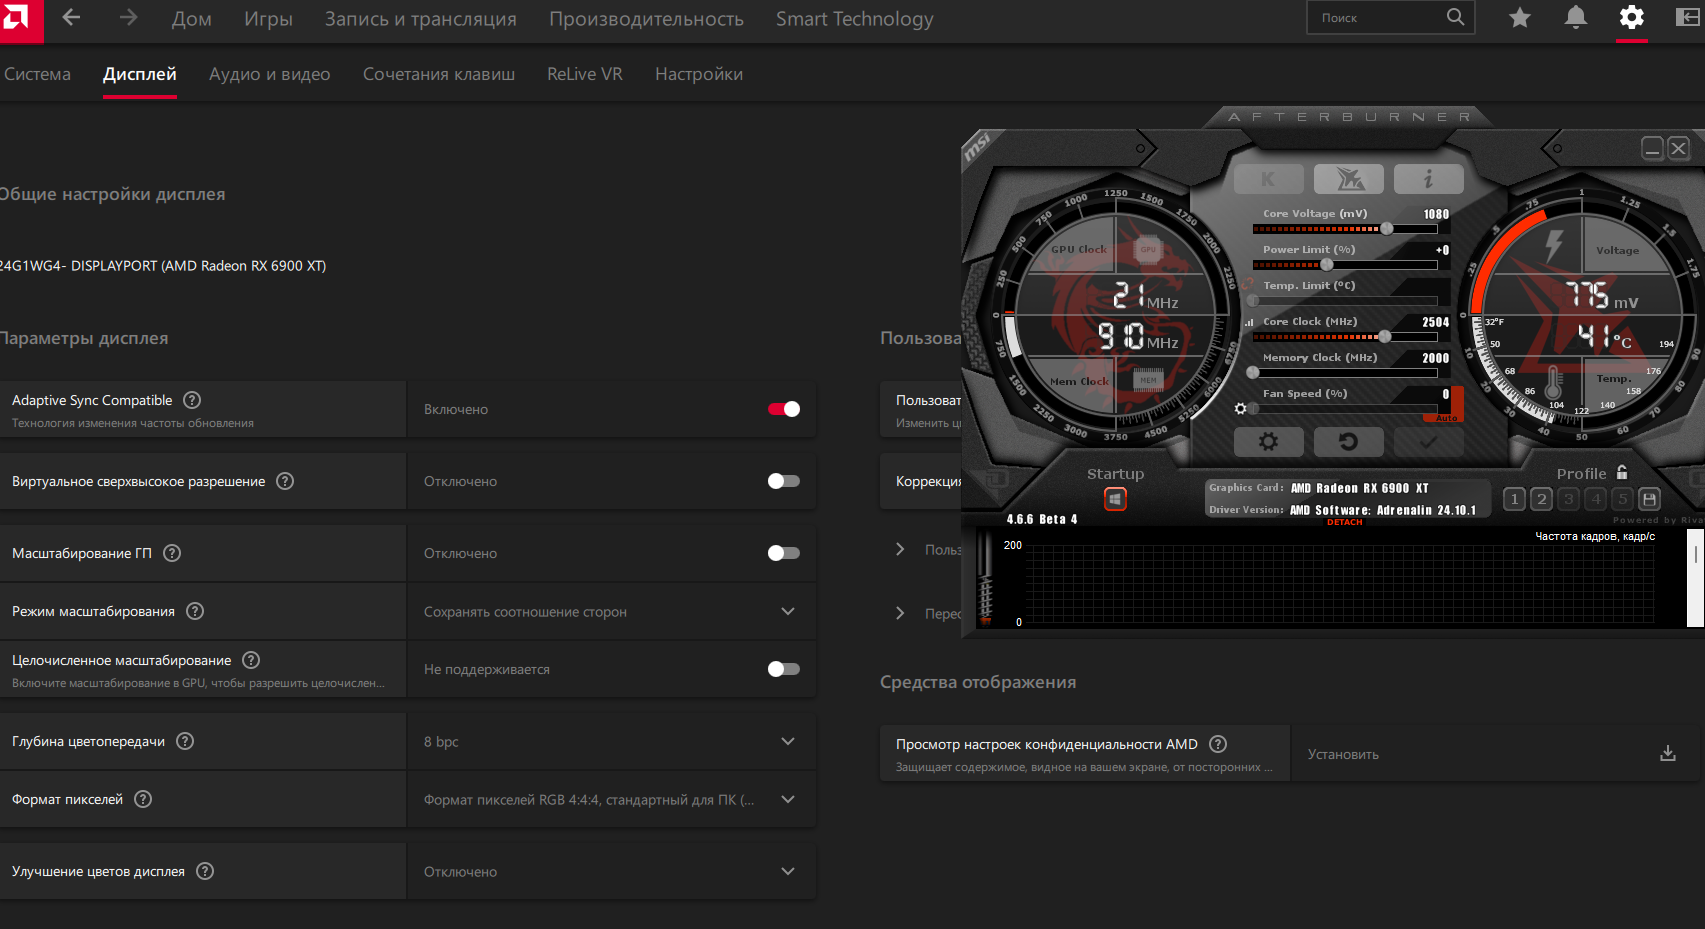The width and height of the screenshot is (1705, 929).
Task: Click the Afterburner Power Limit slider
Action: [1345, 265]
